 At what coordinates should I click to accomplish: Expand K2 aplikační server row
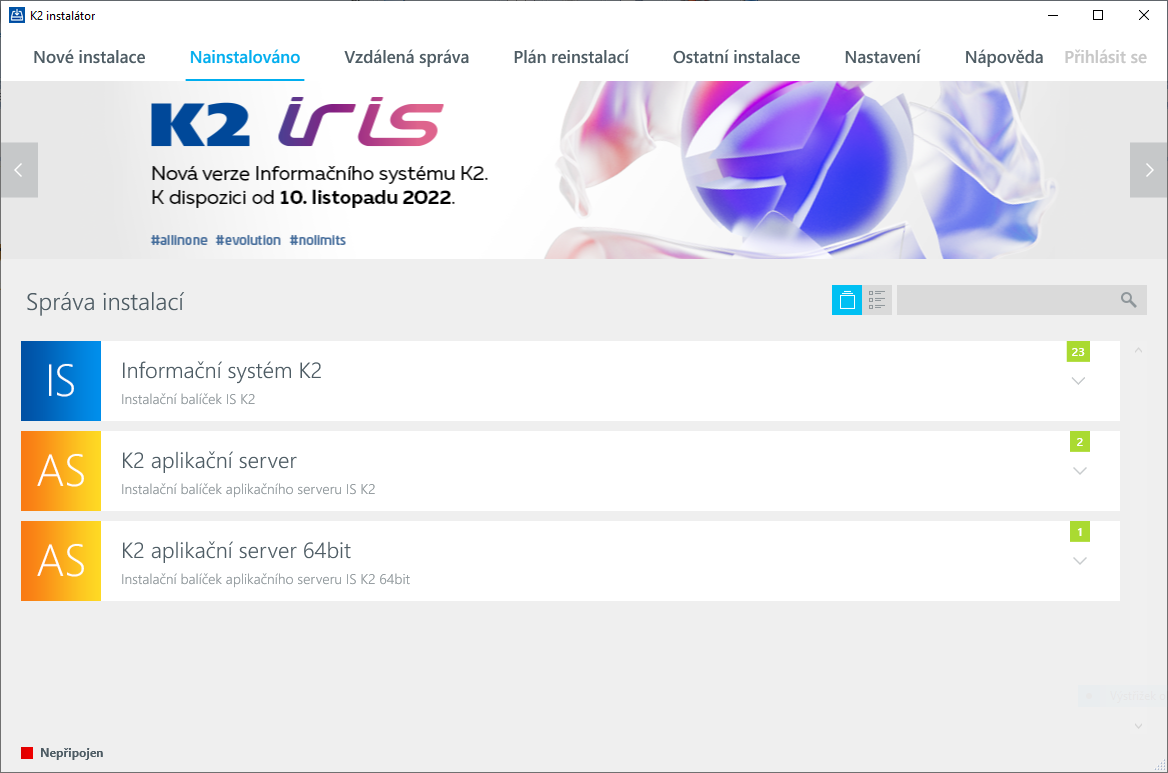coord(1079,471)
